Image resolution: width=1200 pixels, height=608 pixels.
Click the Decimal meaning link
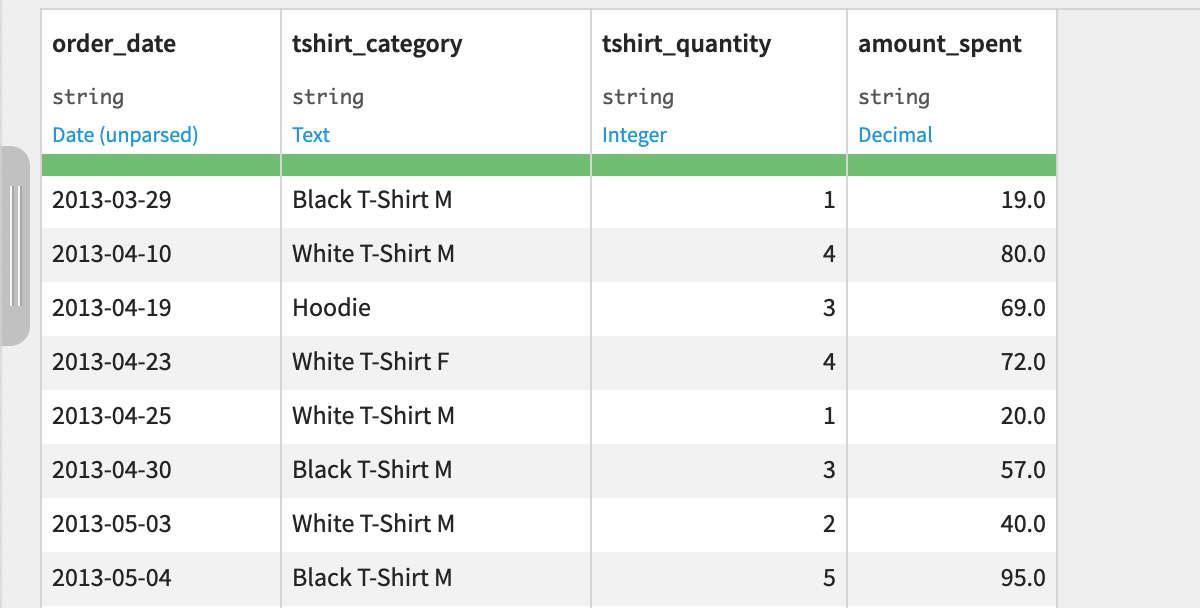point(895,135)
